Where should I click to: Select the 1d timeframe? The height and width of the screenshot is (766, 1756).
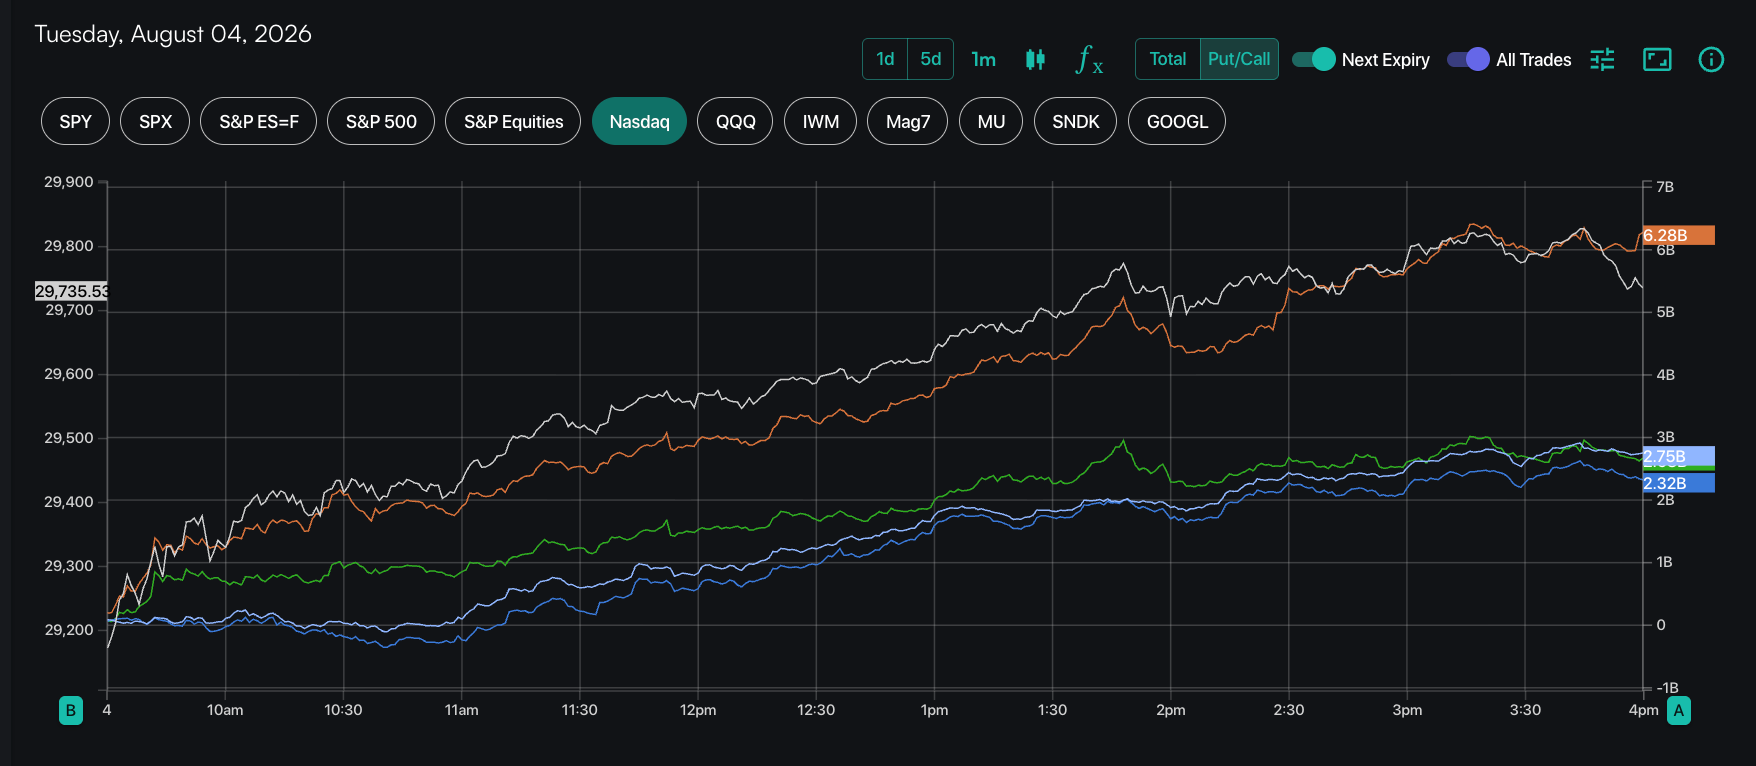pos(885,59)
